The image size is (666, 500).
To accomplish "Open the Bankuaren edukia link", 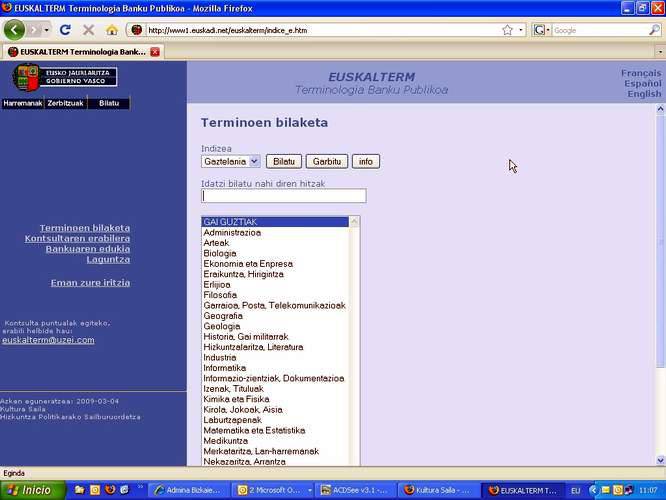I will coord(88,249).
